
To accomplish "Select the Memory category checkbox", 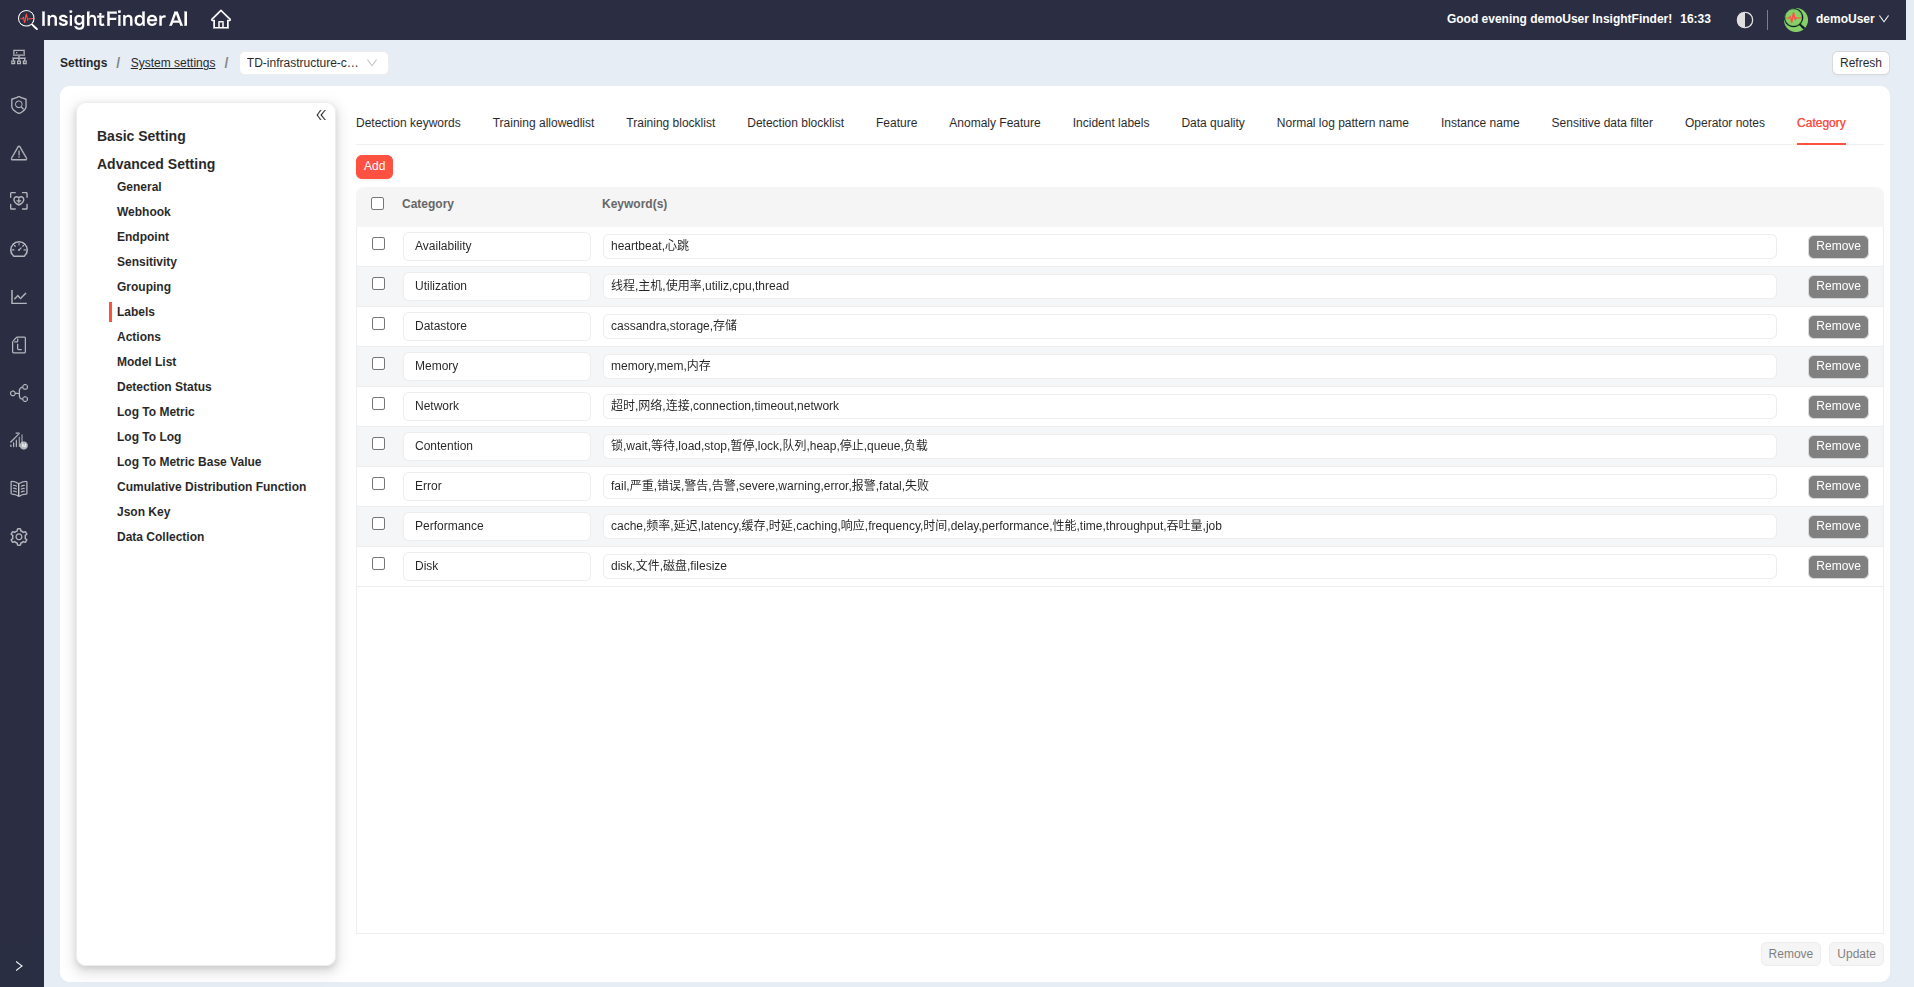I will coord(378,364).
